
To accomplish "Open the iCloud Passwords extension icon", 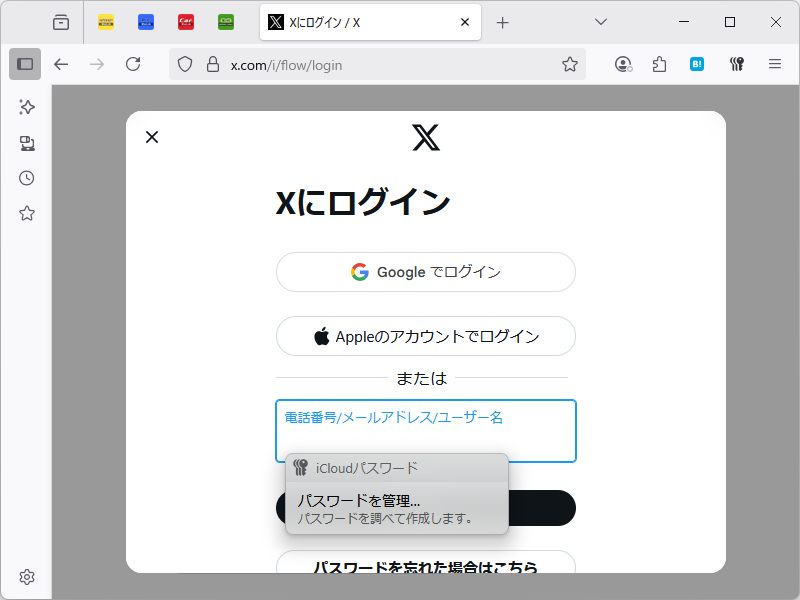I will (x=737, y=64).
